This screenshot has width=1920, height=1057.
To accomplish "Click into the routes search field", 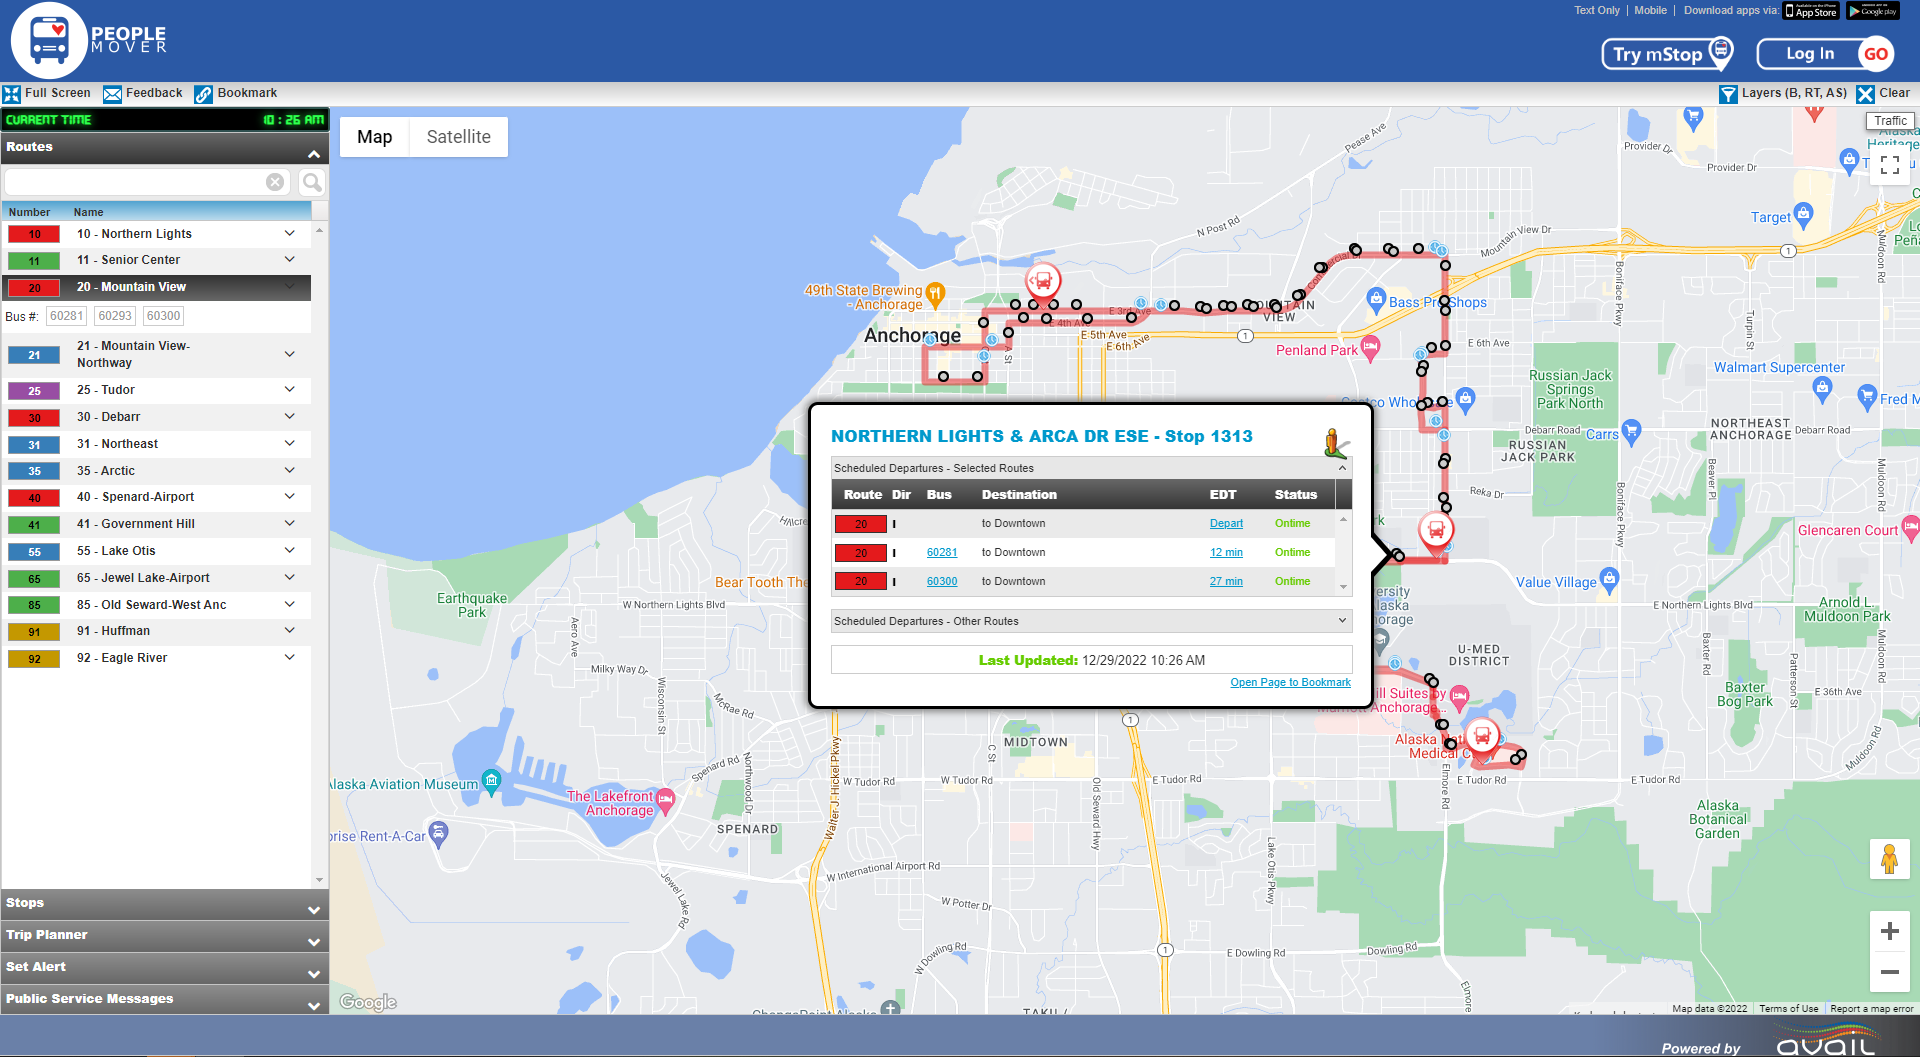I will pos(135,182).
